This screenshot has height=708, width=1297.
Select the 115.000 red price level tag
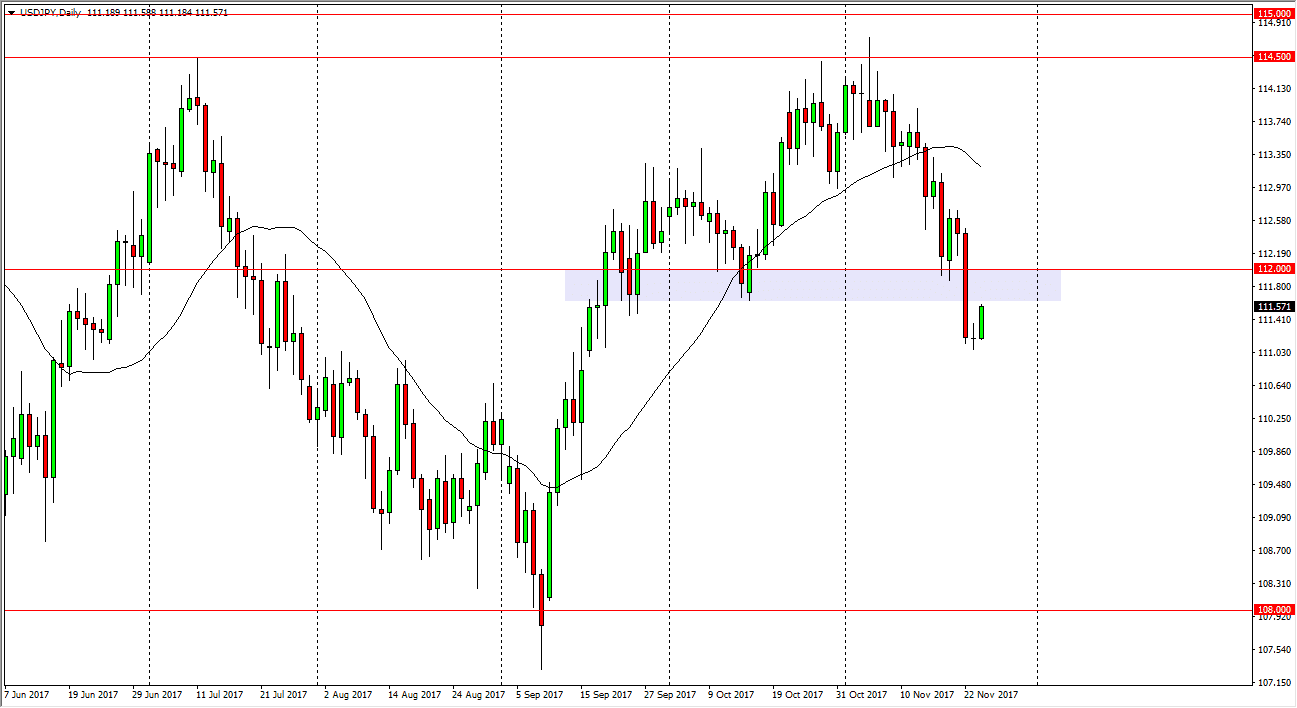point(1273,14)
